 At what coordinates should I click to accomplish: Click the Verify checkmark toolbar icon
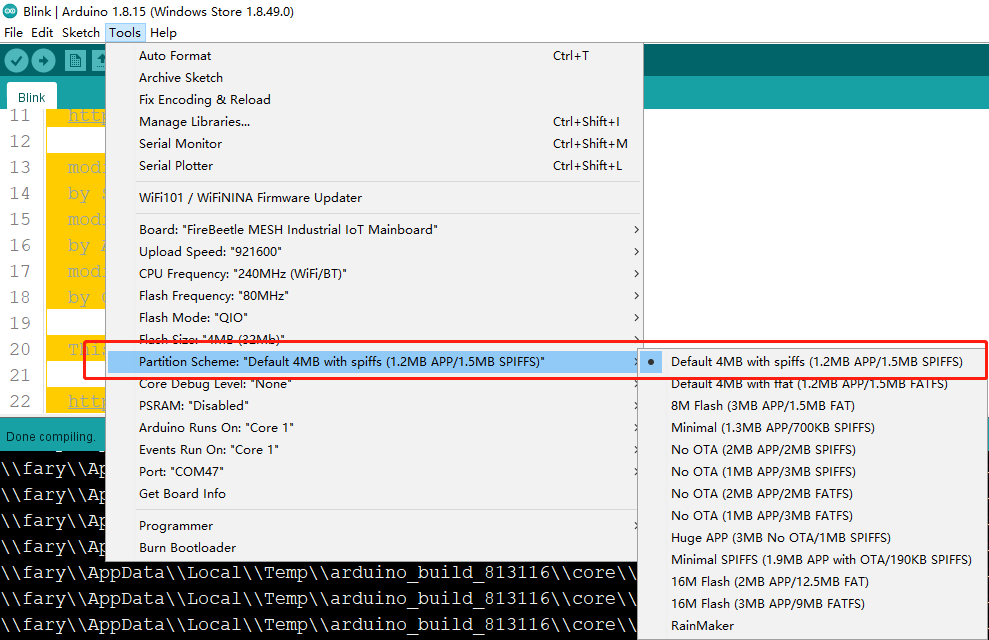(16, 61)
